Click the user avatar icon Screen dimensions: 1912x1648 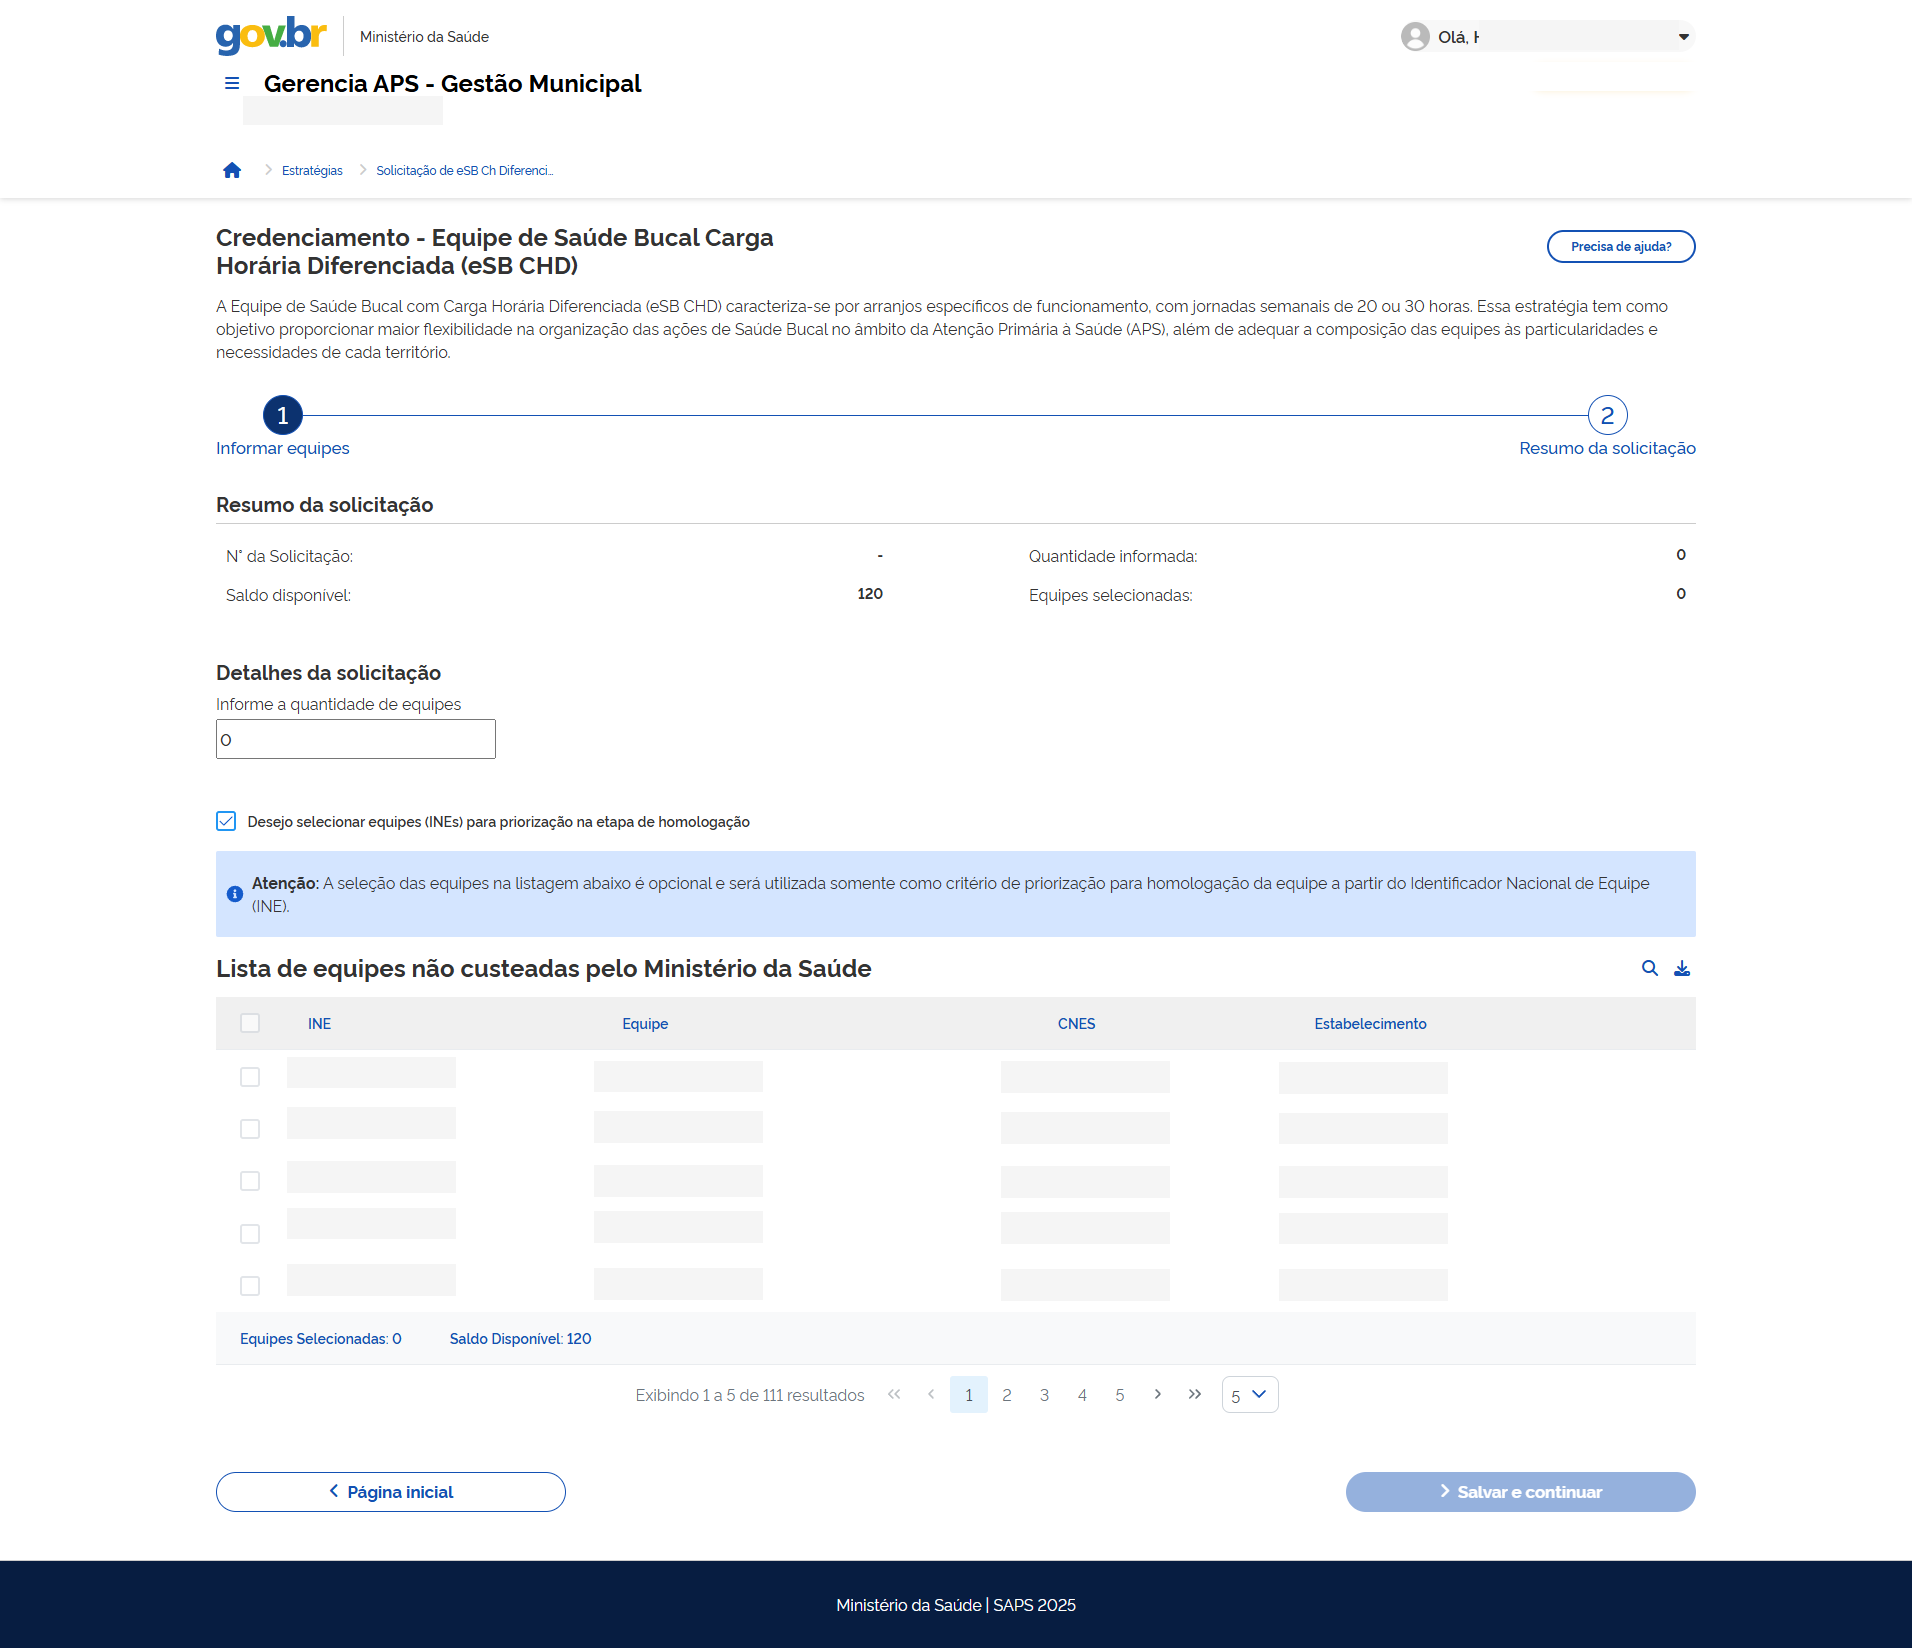click(x=1415, y=37)
